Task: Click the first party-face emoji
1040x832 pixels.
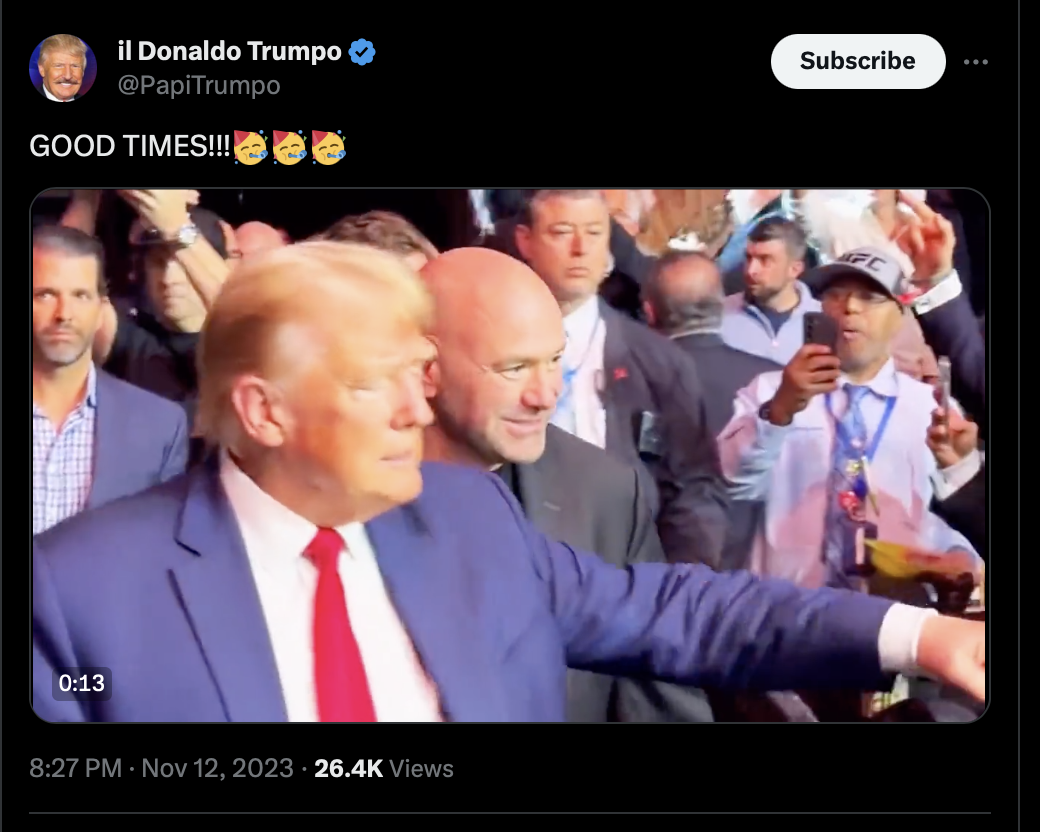Action: pyautogui.click(x=250, y=147)
